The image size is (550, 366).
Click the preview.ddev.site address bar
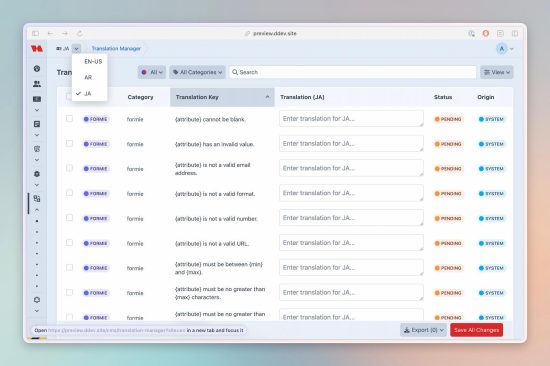click(x=275, y=33)
